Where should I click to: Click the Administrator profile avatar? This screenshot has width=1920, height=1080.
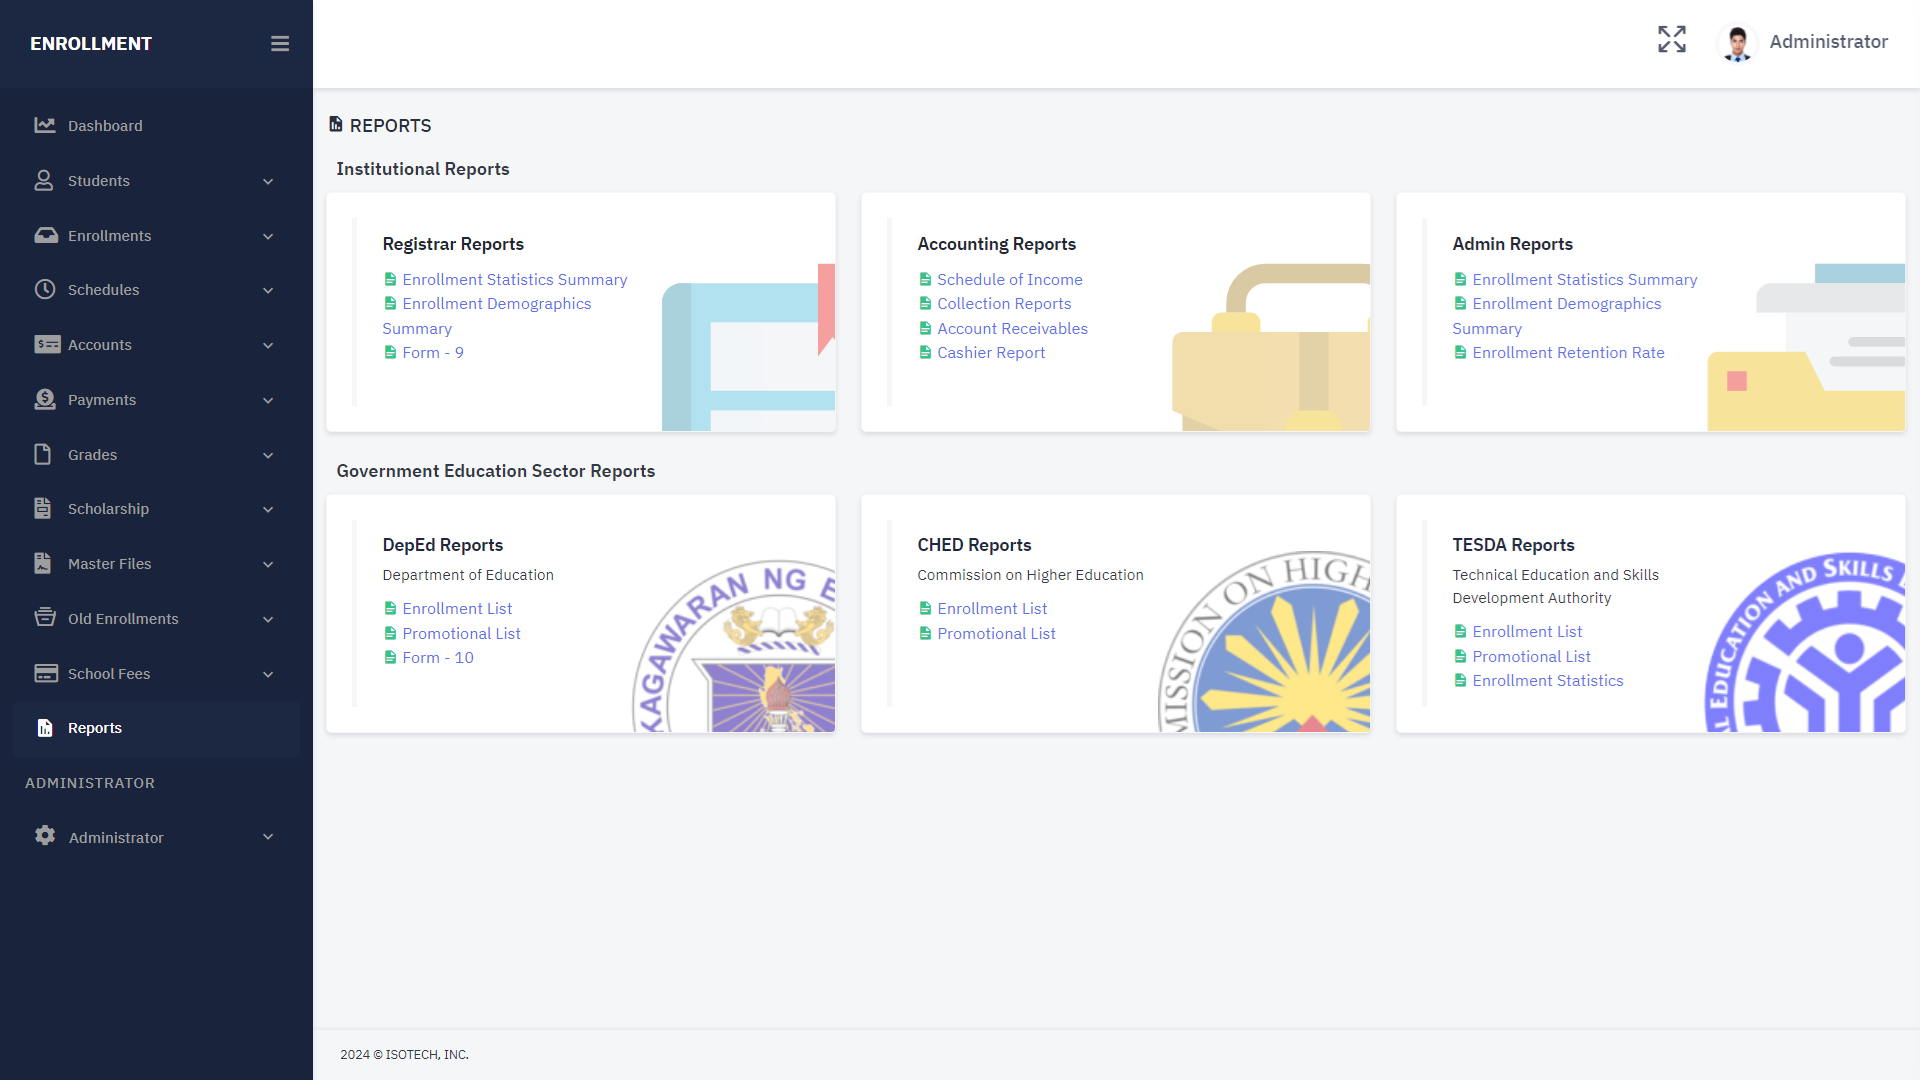[x=1737, y=42]
